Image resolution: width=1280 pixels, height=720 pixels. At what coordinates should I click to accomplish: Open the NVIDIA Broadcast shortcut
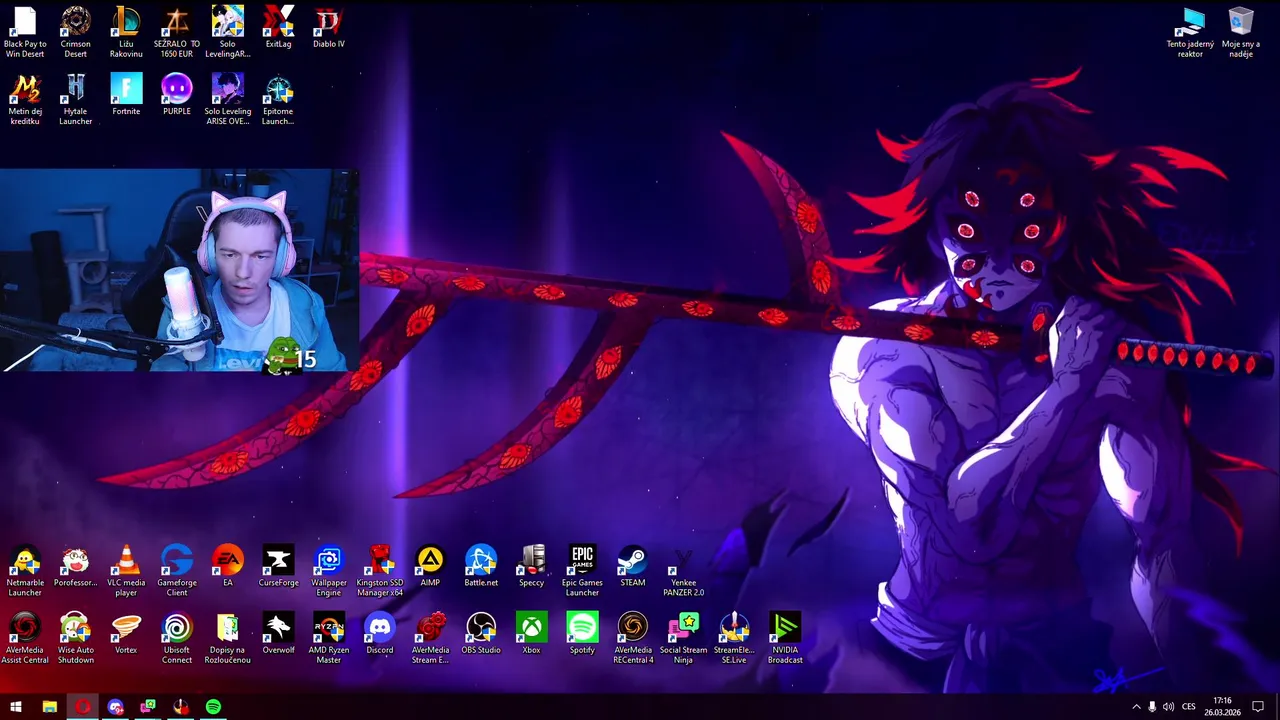click(785, 639)
